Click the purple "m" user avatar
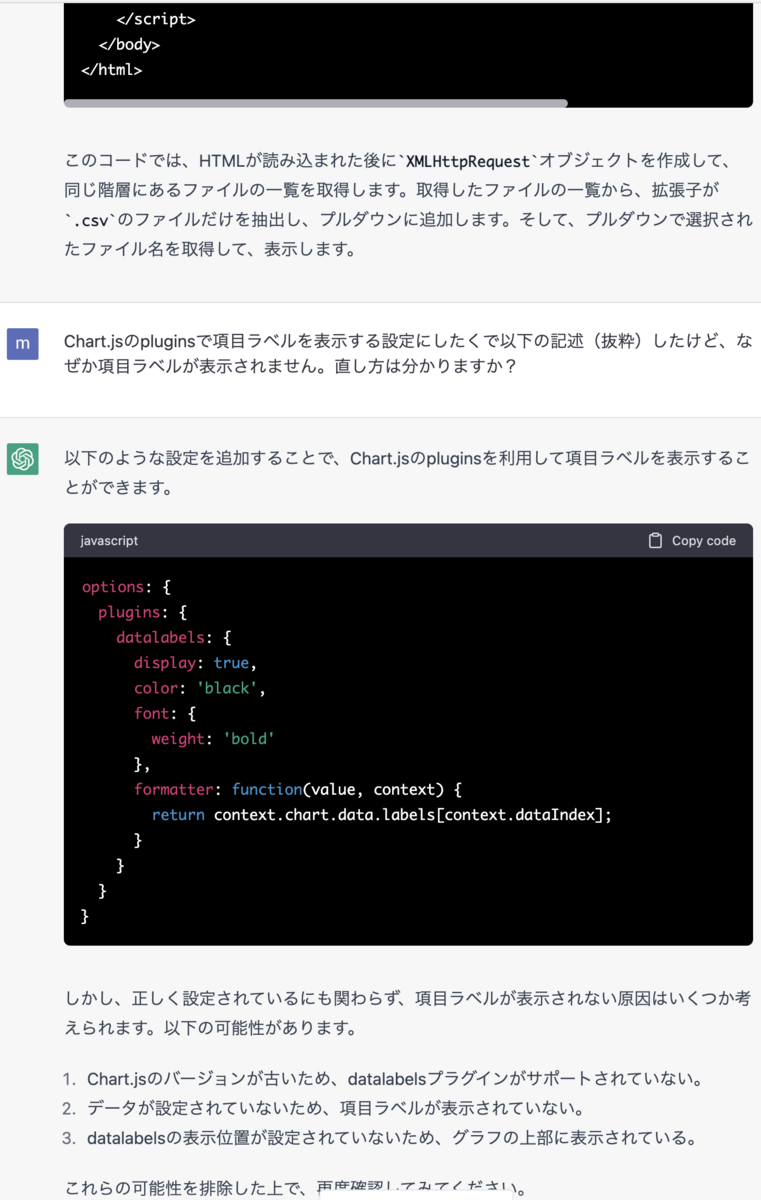This screenshot has width=761, height=1200. [22, 343]
